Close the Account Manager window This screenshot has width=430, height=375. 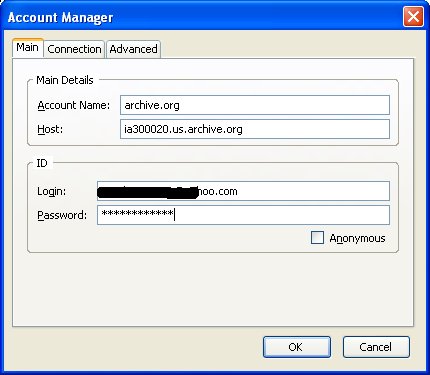413,16
